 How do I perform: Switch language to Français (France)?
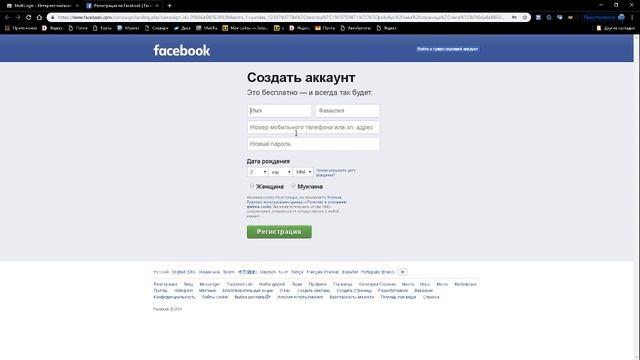point(322,272)
